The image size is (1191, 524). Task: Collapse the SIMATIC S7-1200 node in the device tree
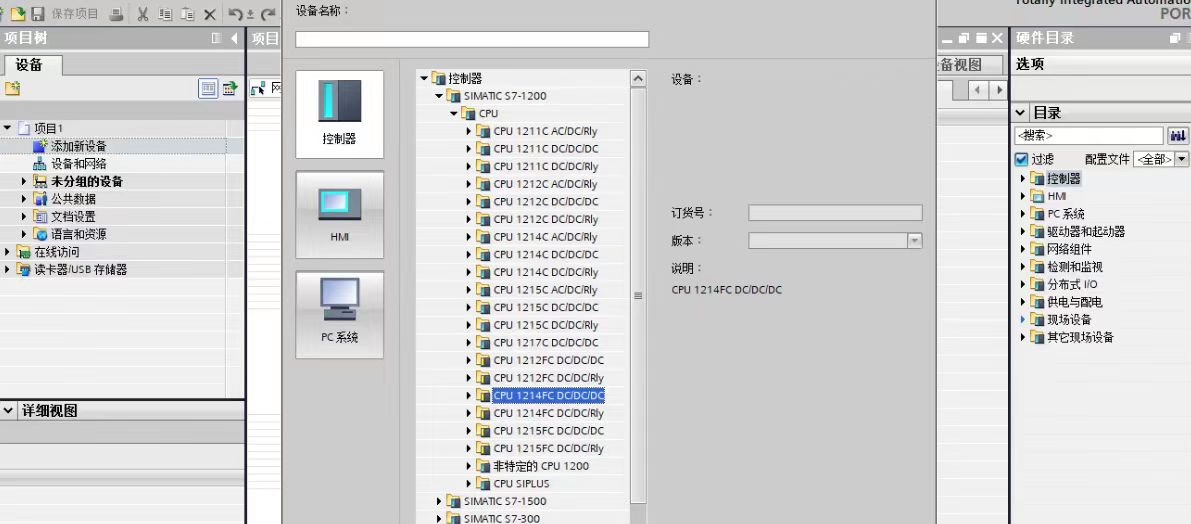[x=439, y=96]
